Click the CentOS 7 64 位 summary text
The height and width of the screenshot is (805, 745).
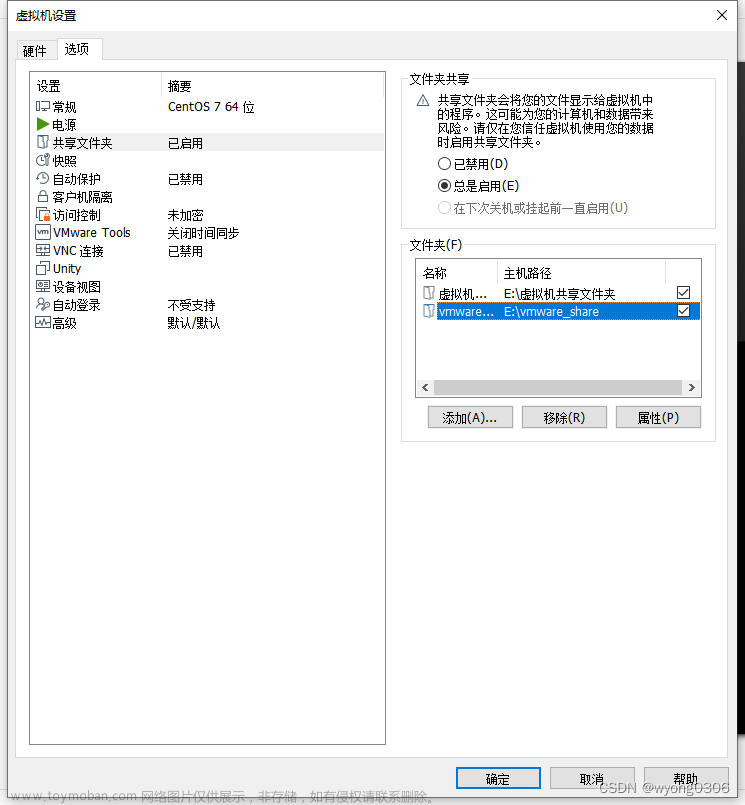[211, 106]
